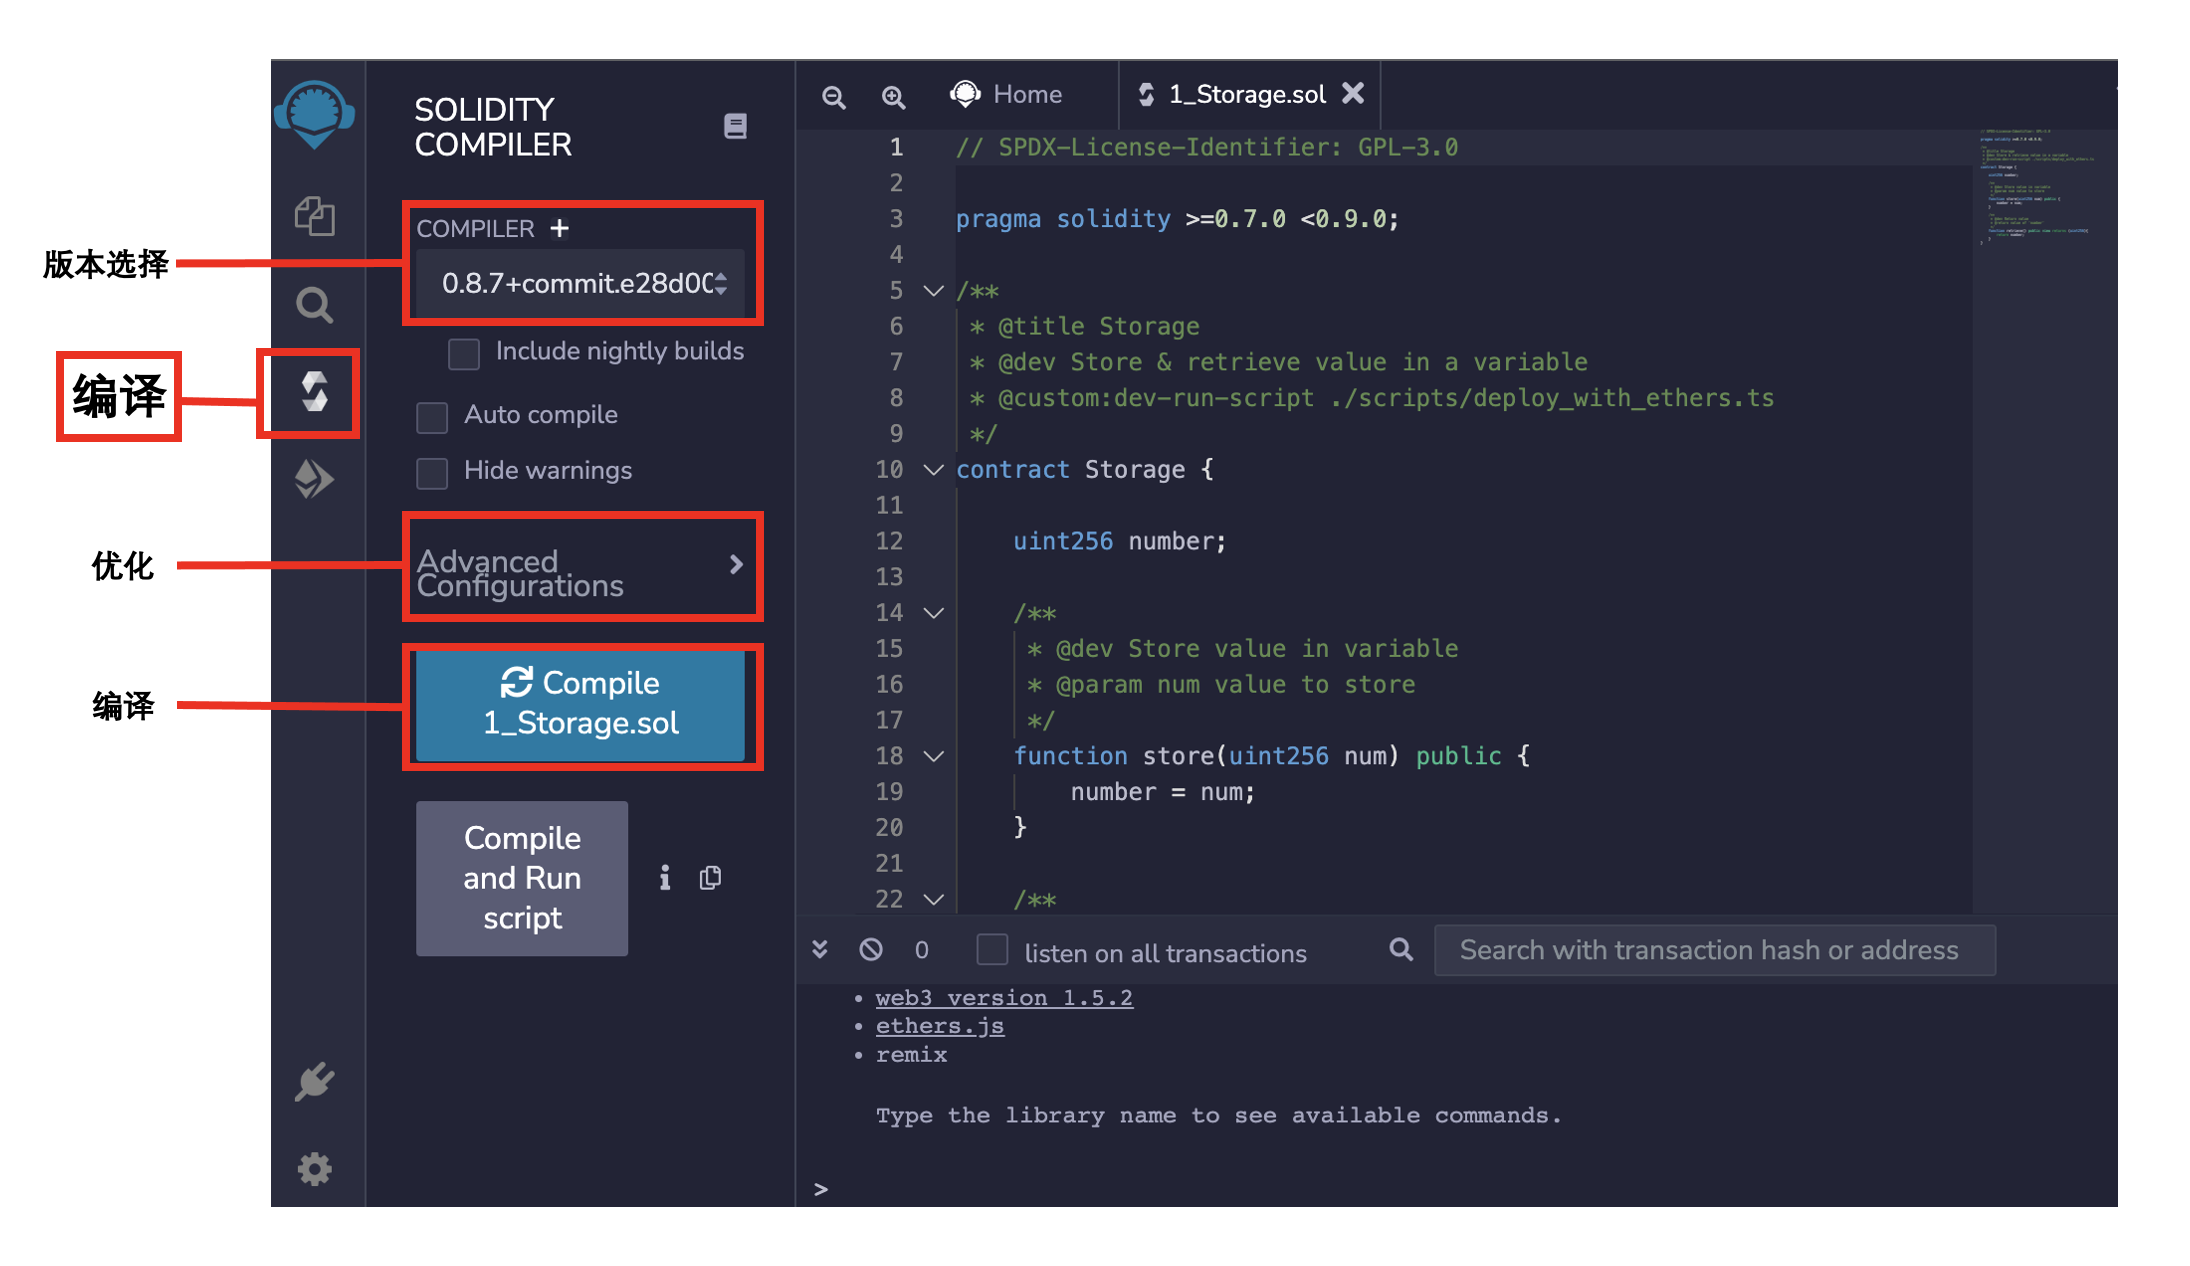Click the deploy/run transactions icon

coord(314,481)
